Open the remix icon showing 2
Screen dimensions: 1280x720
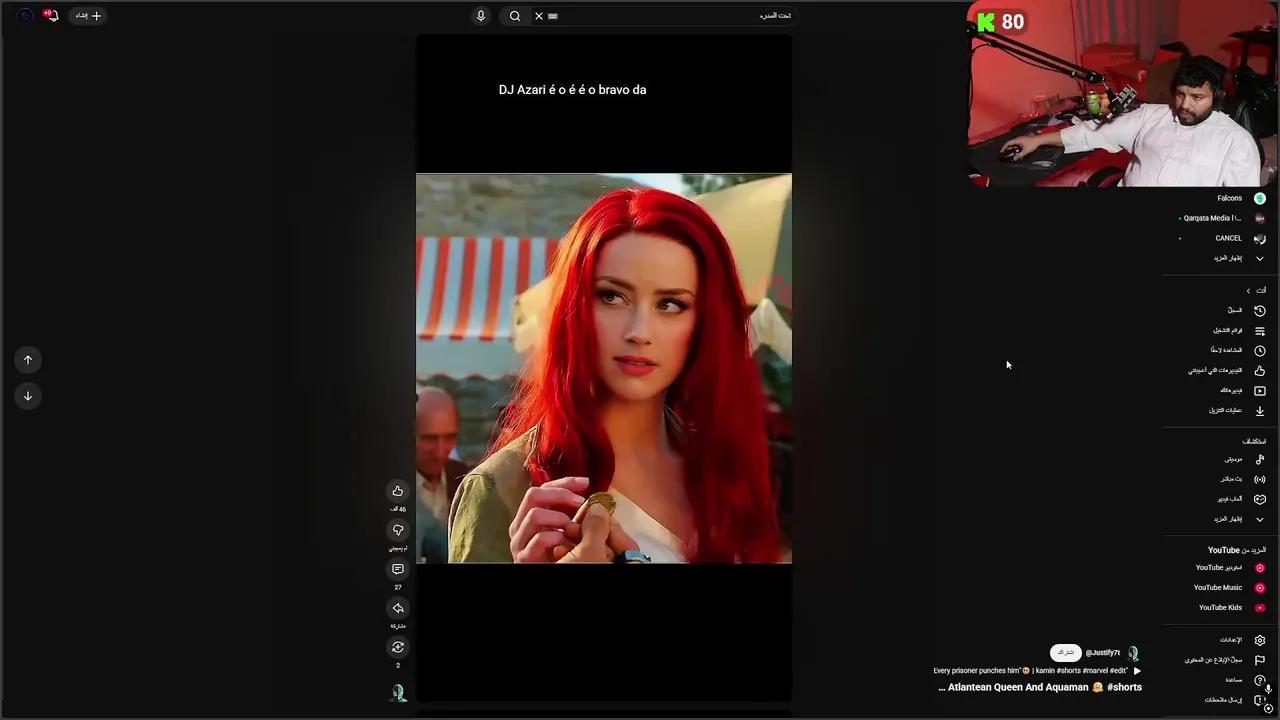(398, 647)
